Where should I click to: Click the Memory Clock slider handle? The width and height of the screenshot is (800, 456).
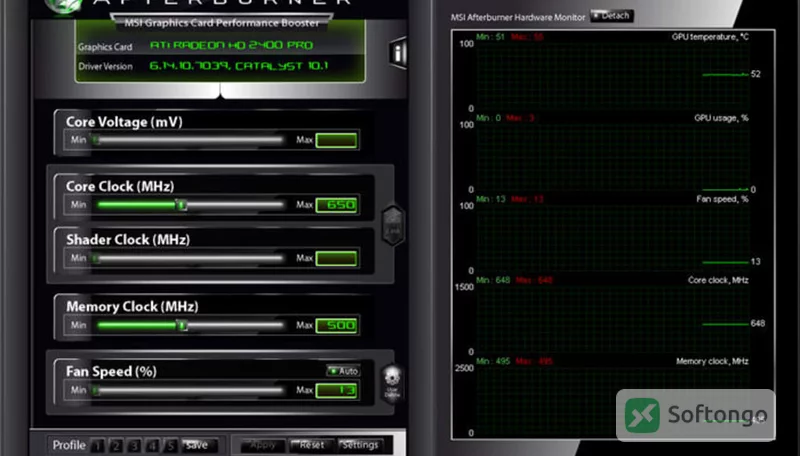[182, 325]
